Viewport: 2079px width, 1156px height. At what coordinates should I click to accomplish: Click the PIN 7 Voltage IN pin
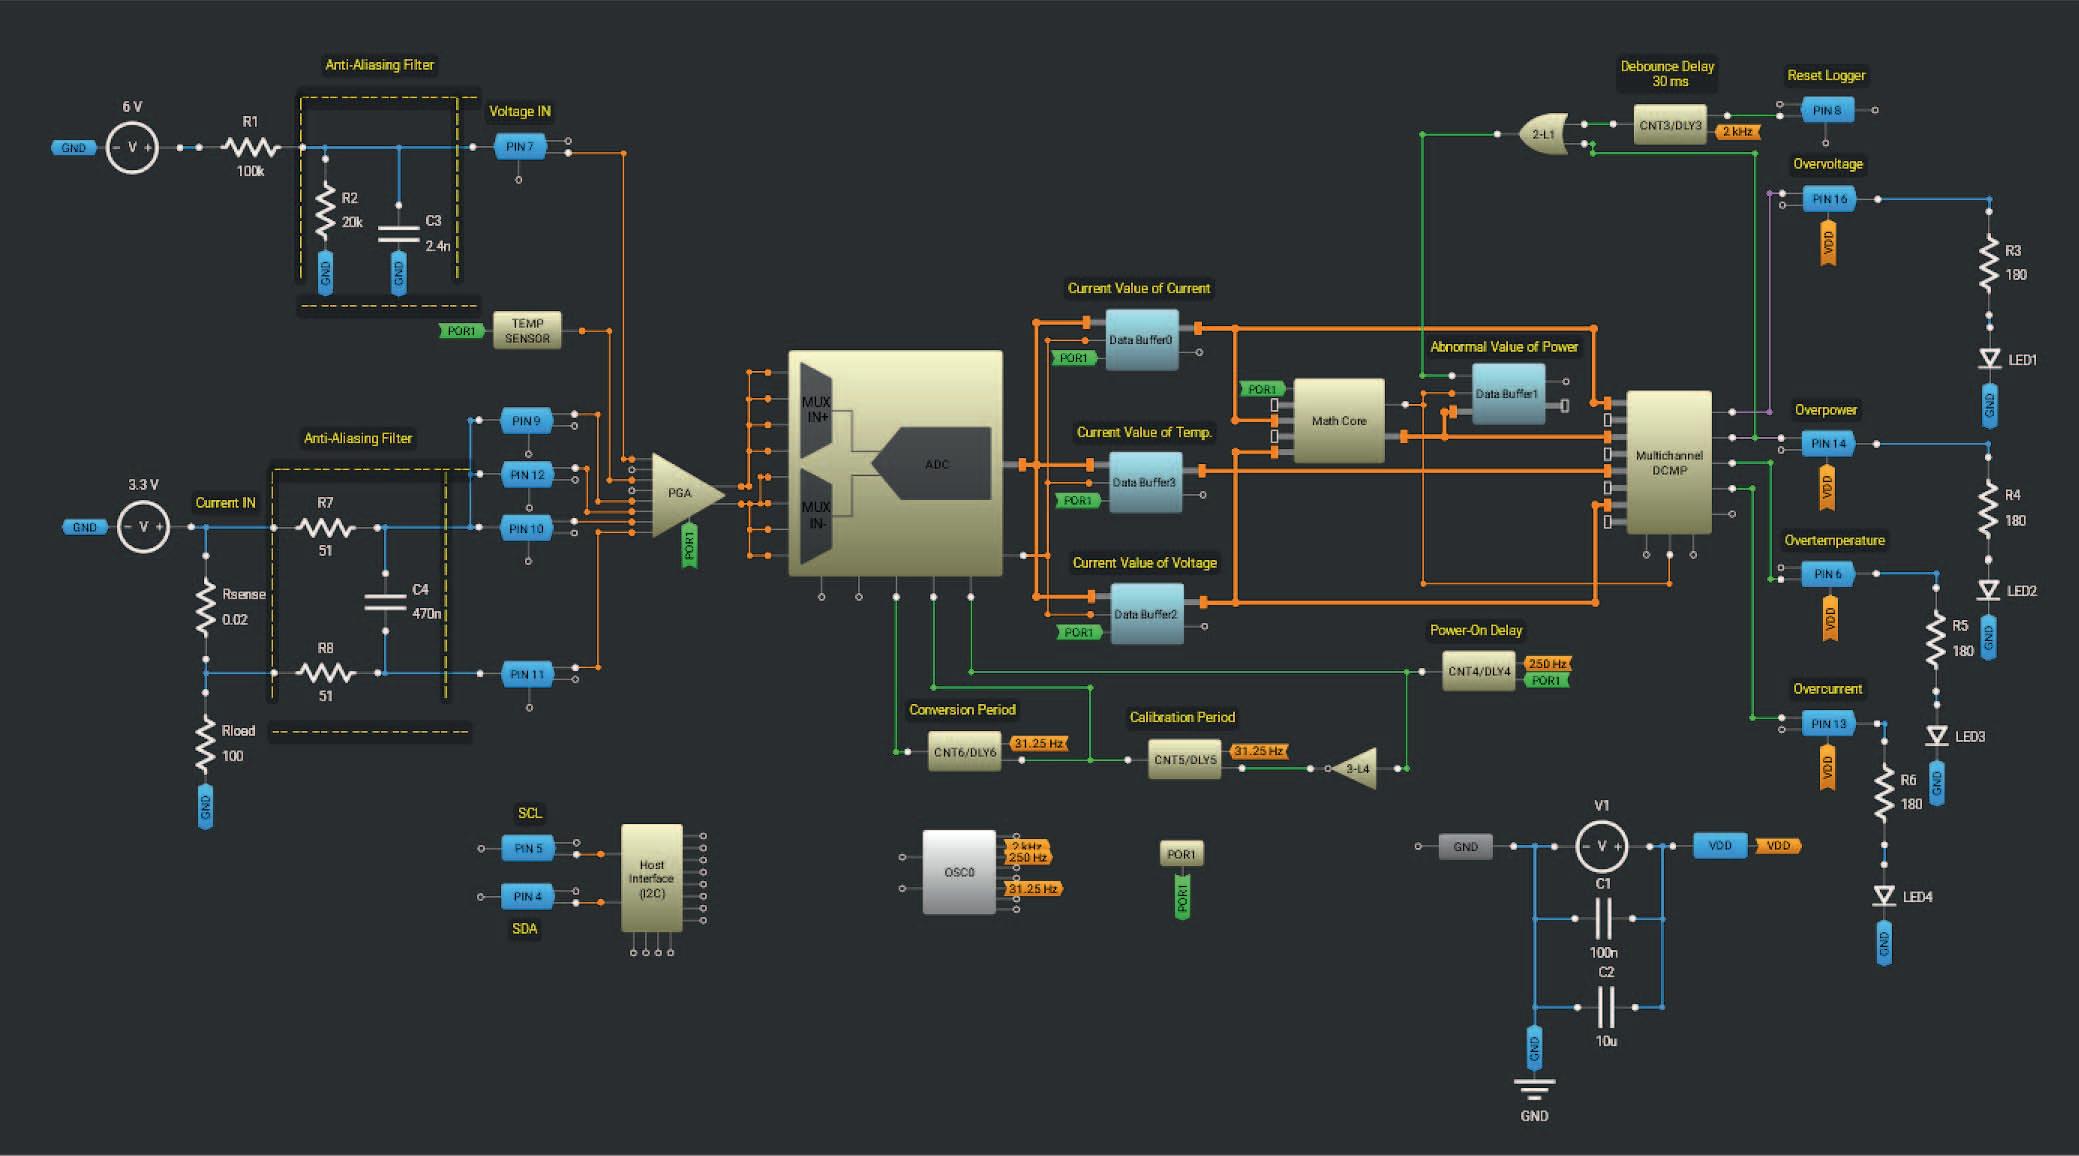pyautogui.click(x=519, y=147)
